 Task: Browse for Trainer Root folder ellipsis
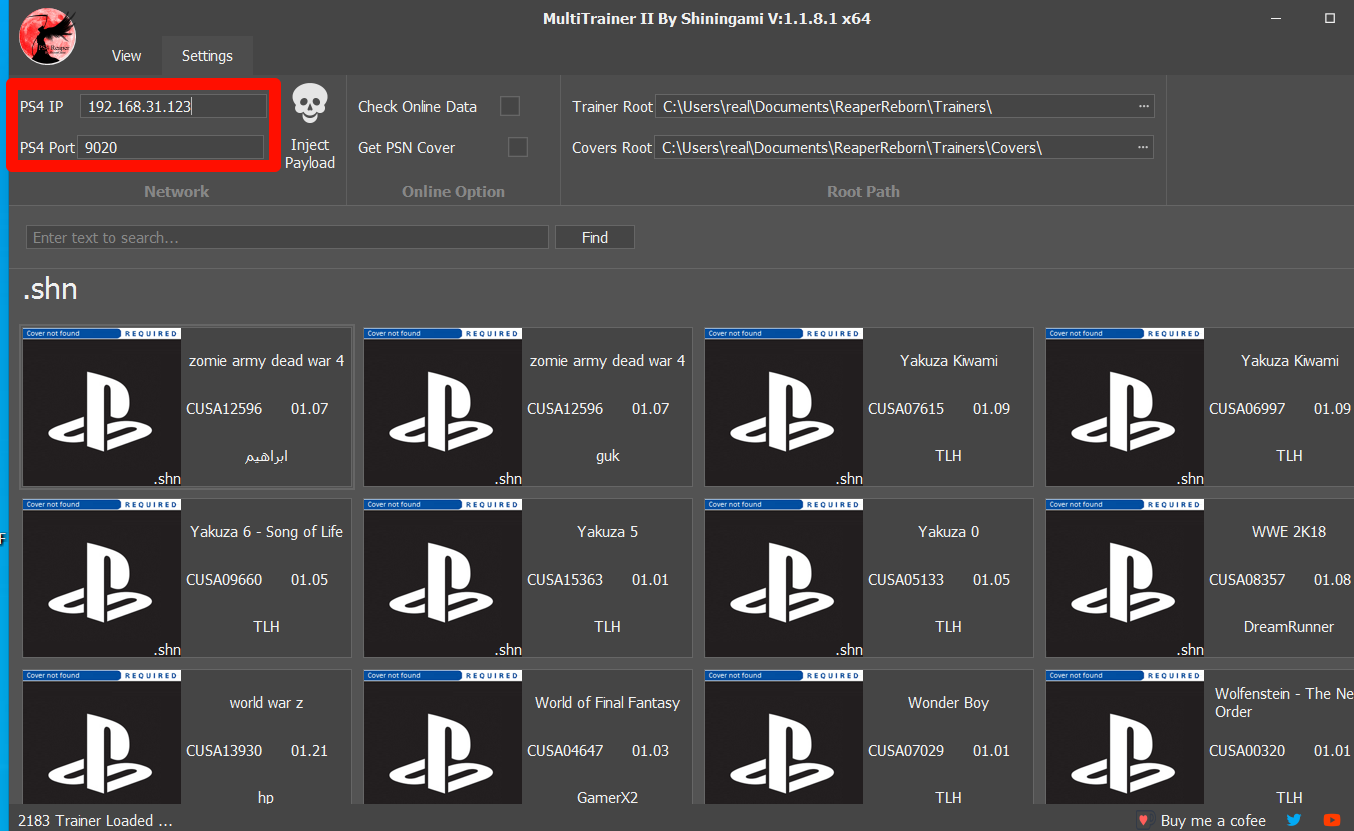point(1143,106)
